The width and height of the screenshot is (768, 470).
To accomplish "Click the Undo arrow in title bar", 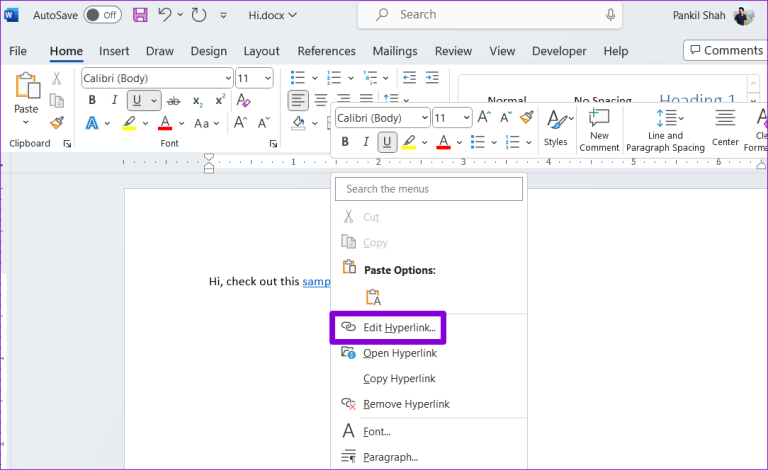I will pyautogui.click(x=165, y=15).
